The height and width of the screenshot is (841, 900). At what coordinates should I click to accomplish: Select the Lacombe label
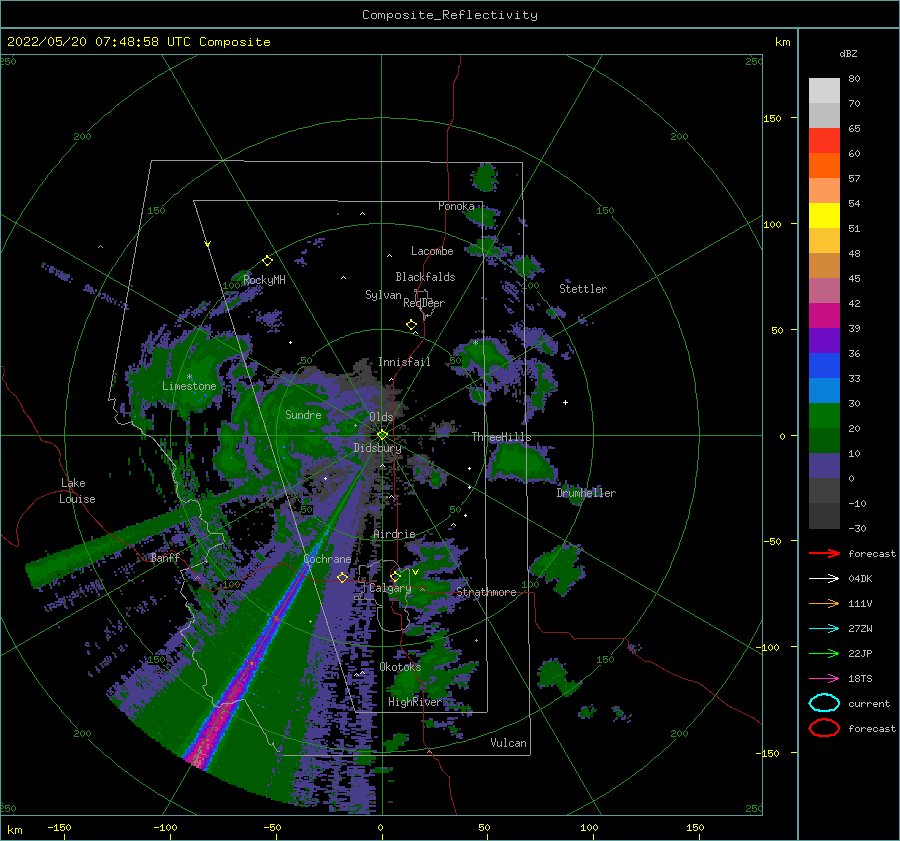pos(432,251)
